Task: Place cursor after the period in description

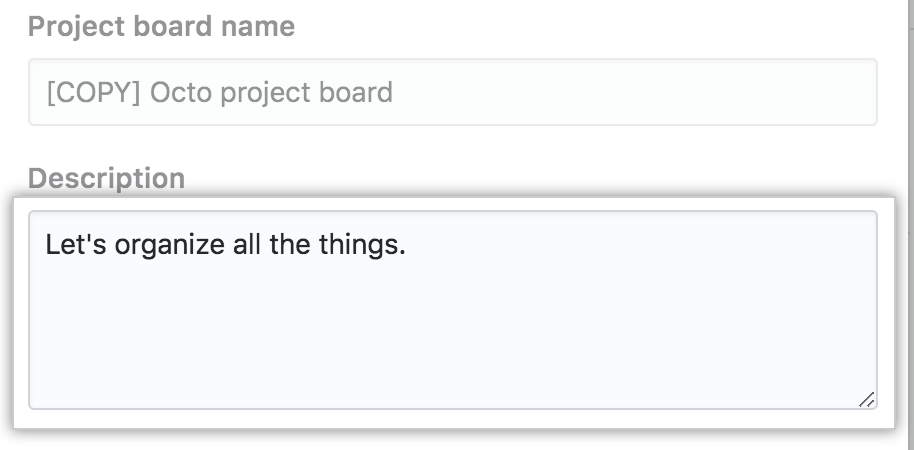Action: [x=407, y=245]
